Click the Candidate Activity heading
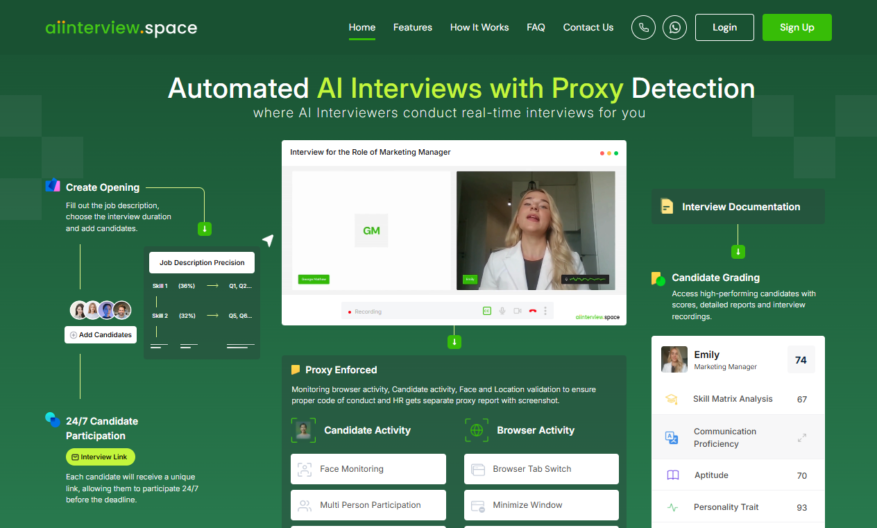Viewport: 877px width, 528px height. 367,430
